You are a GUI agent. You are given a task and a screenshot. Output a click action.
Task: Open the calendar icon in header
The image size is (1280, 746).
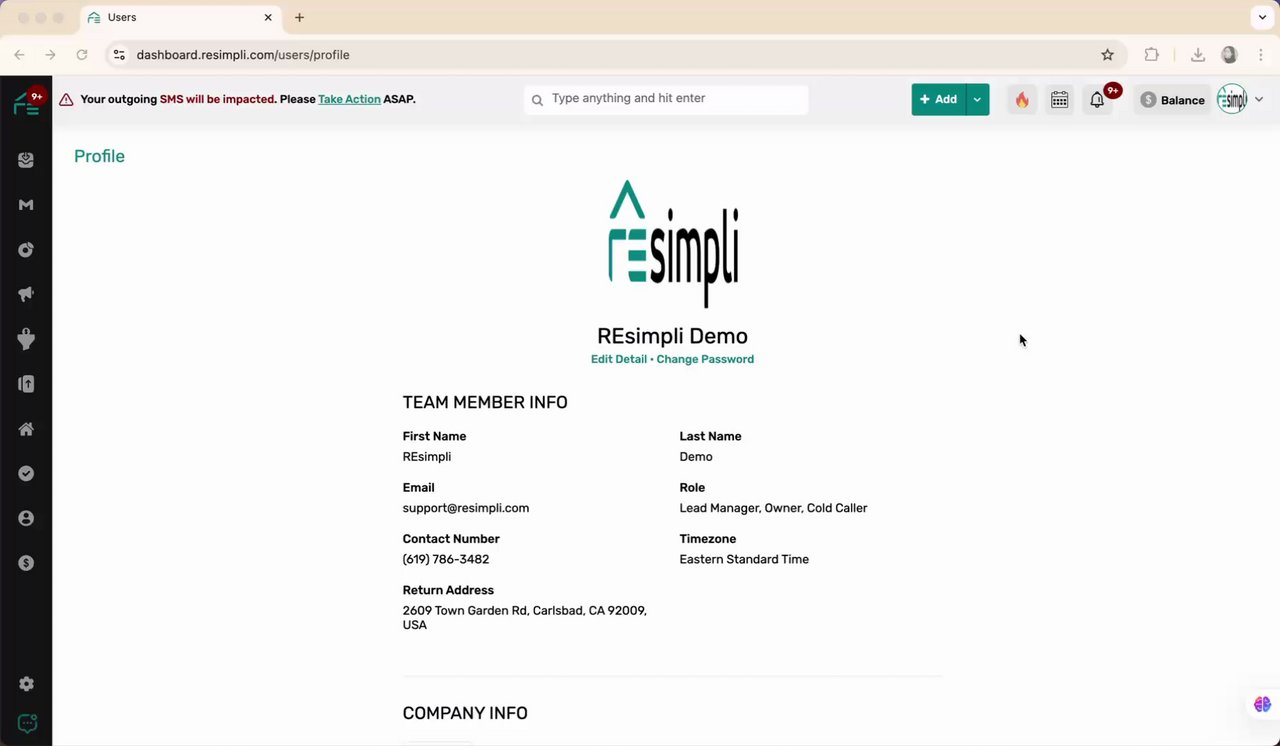pos(1059,99)
